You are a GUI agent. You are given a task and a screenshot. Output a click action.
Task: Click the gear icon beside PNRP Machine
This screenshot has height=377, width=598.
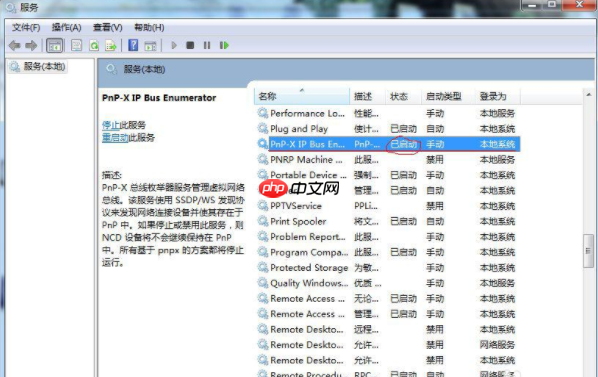tap(263, 159)
